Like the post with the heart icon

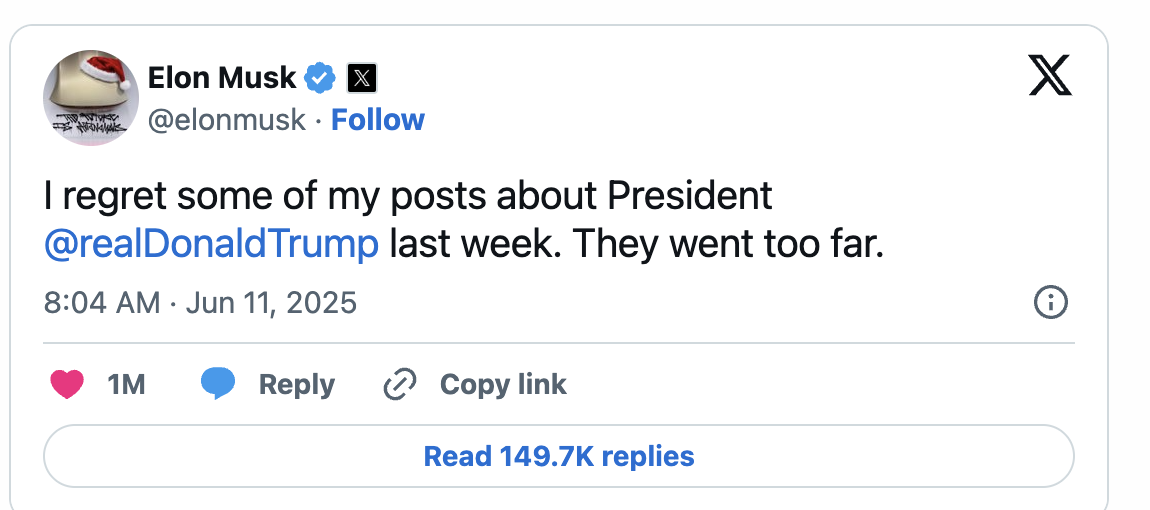pos(66,384)
